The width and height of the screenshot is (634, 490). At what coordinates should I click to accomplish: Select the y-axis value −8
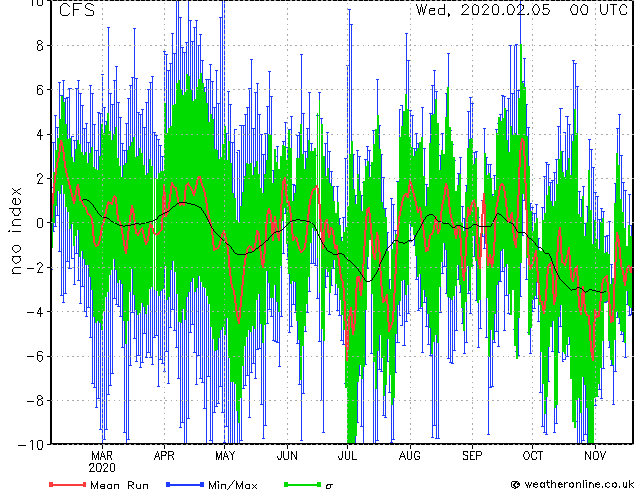tap(35, 401)
